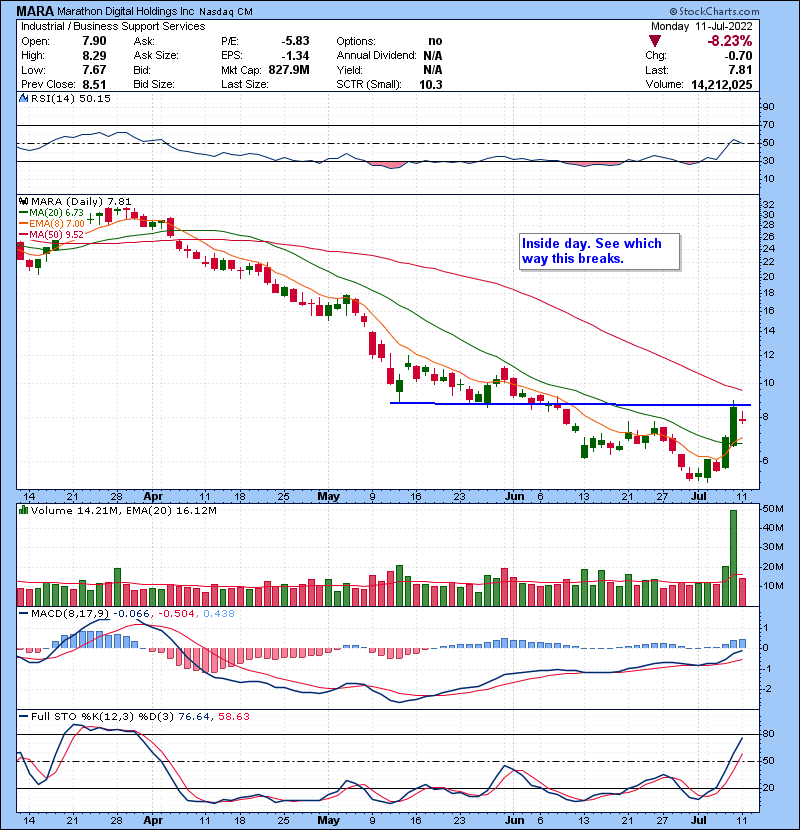Screen dimensions: 800x830
Task: Click the MARA (Daily) 7.81 chart label
Action: (x=81, y=201)
